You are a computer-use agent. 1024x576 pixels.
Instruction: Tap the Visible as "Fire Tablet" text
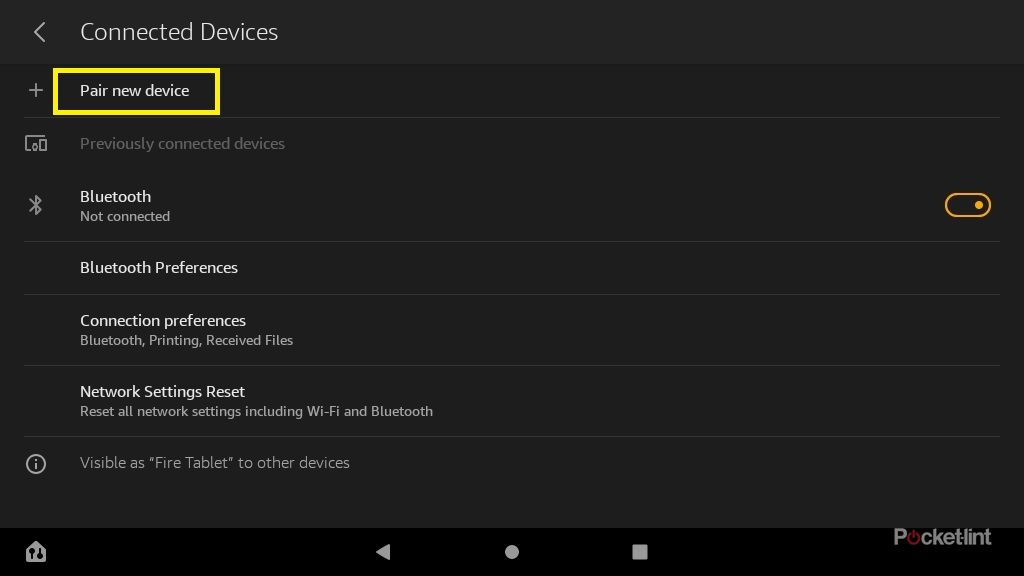(x=215, y=463)
